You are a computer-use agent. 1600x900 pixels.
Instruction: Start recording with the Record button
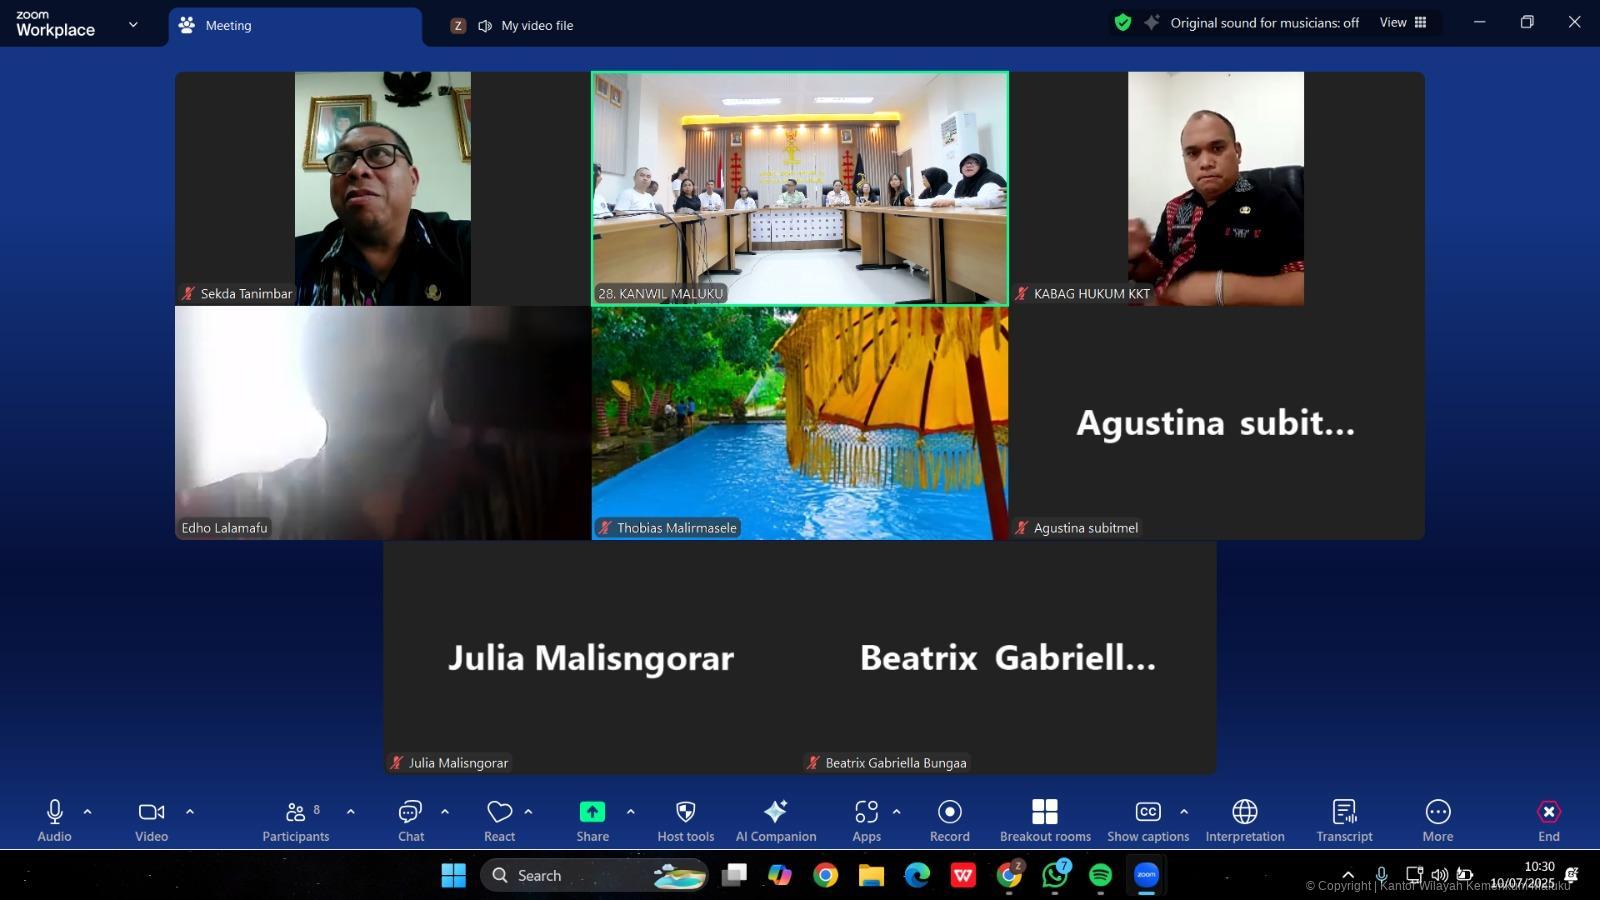point(949,820)
